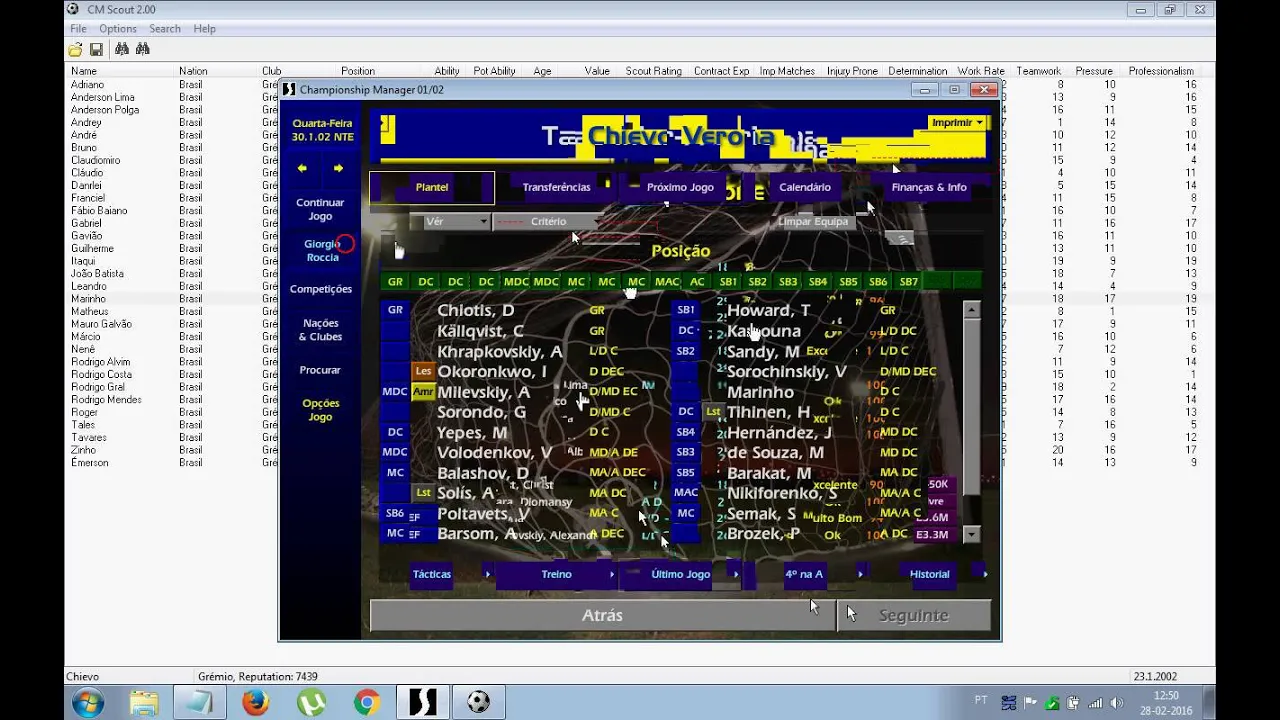
Task: Open the Windows Start menu
Action: tap(88, 702)
